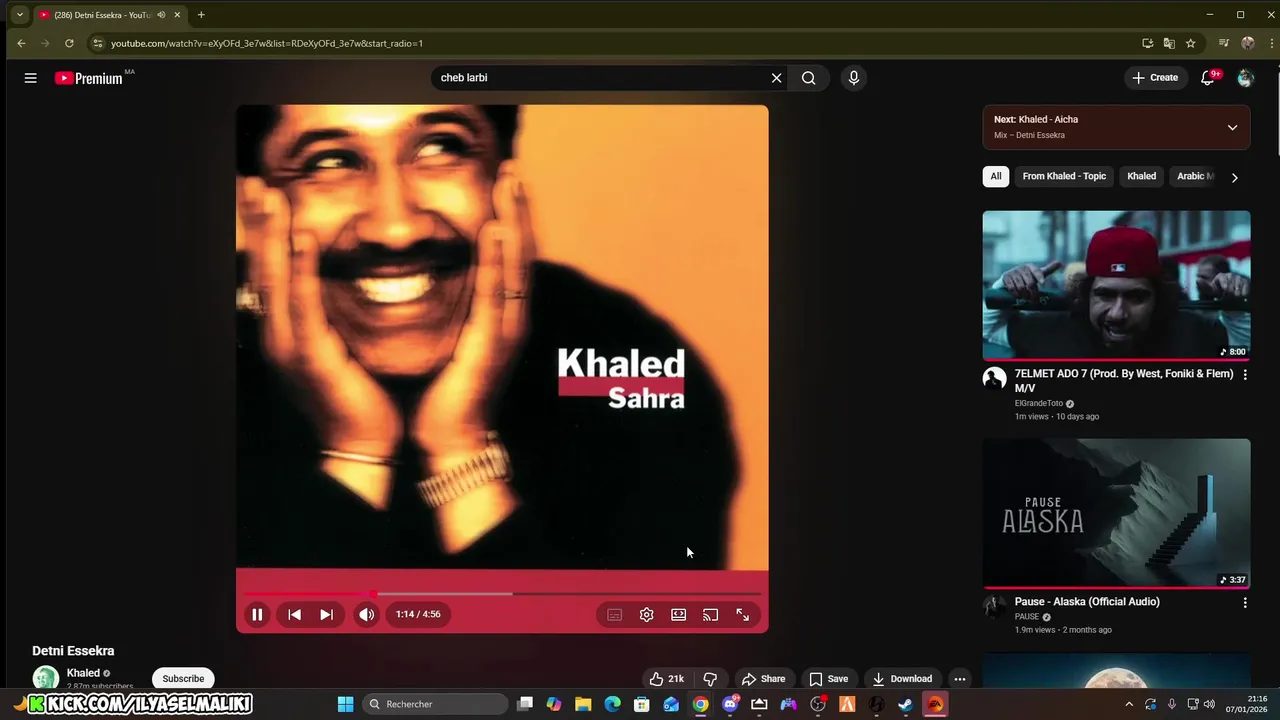
Task: Show more filter chips with right arrow
Action: click(x=1234, y=177)
